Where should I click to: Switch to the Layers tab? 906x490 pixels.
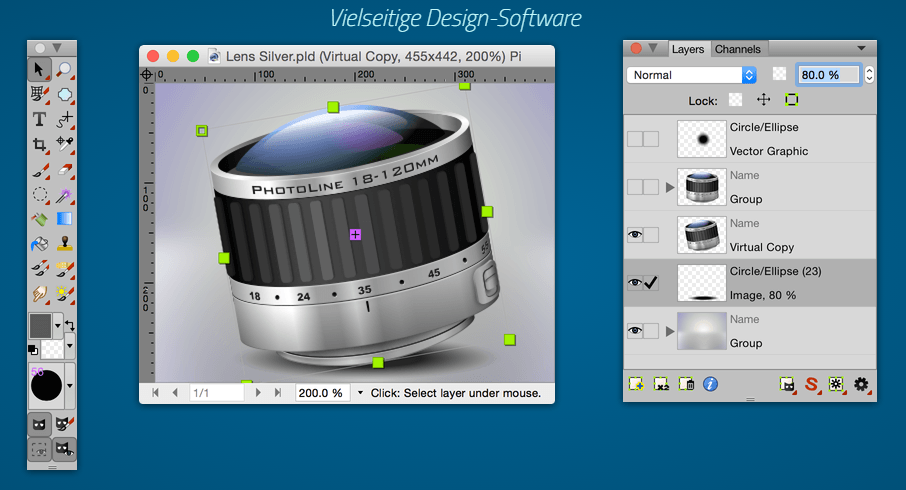(688, 49)
